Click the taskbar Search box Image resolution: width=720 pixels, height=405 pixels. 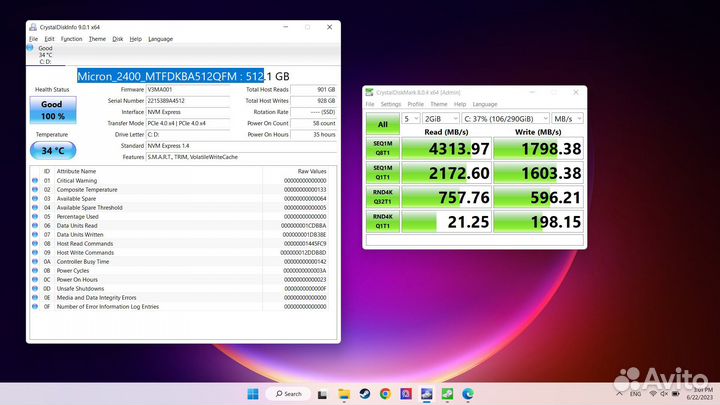coord(288,394)
